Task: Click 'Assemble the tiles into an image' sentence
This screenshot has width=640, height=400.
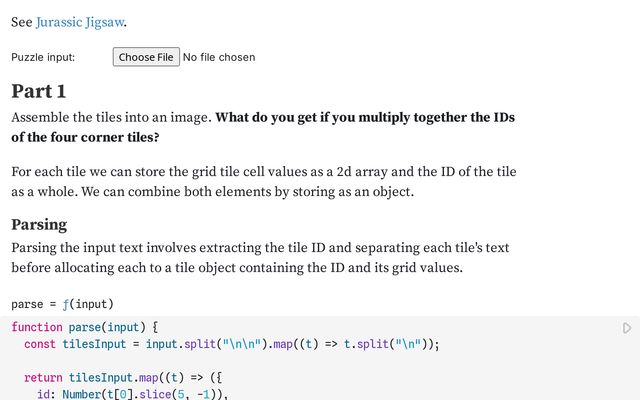Action: 110,118
